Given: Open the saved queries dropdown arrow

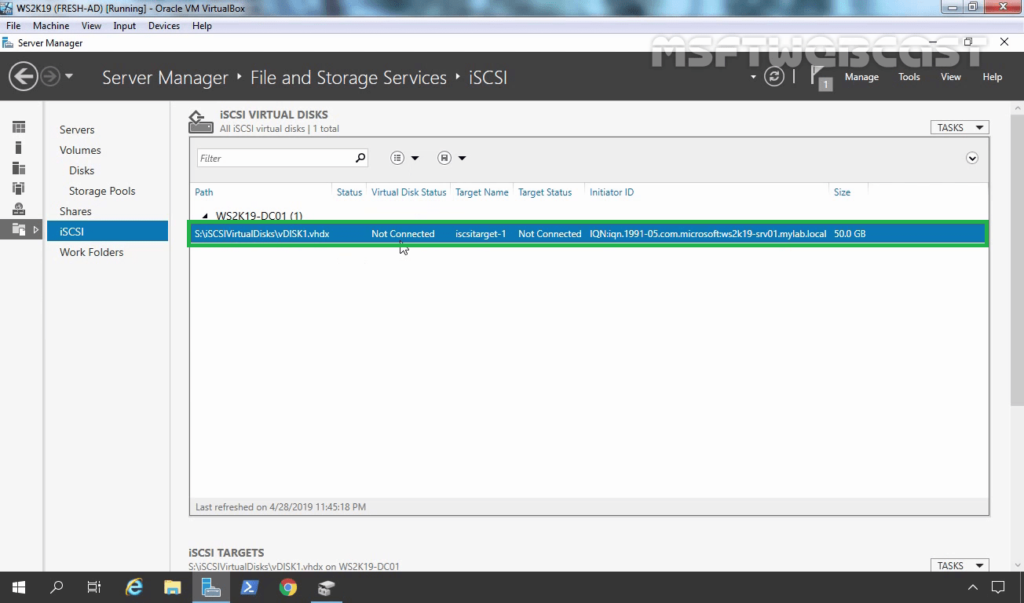Looking at the screenshot, I should [462, 158].
